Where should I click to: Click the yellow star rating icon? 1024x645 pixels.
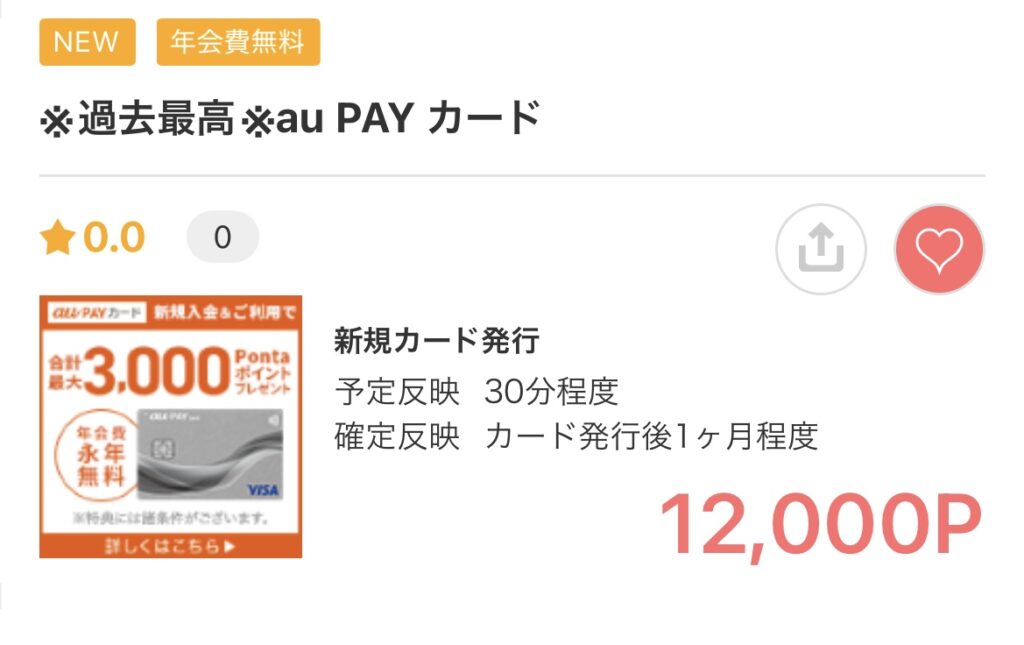(x=57, y=237)
